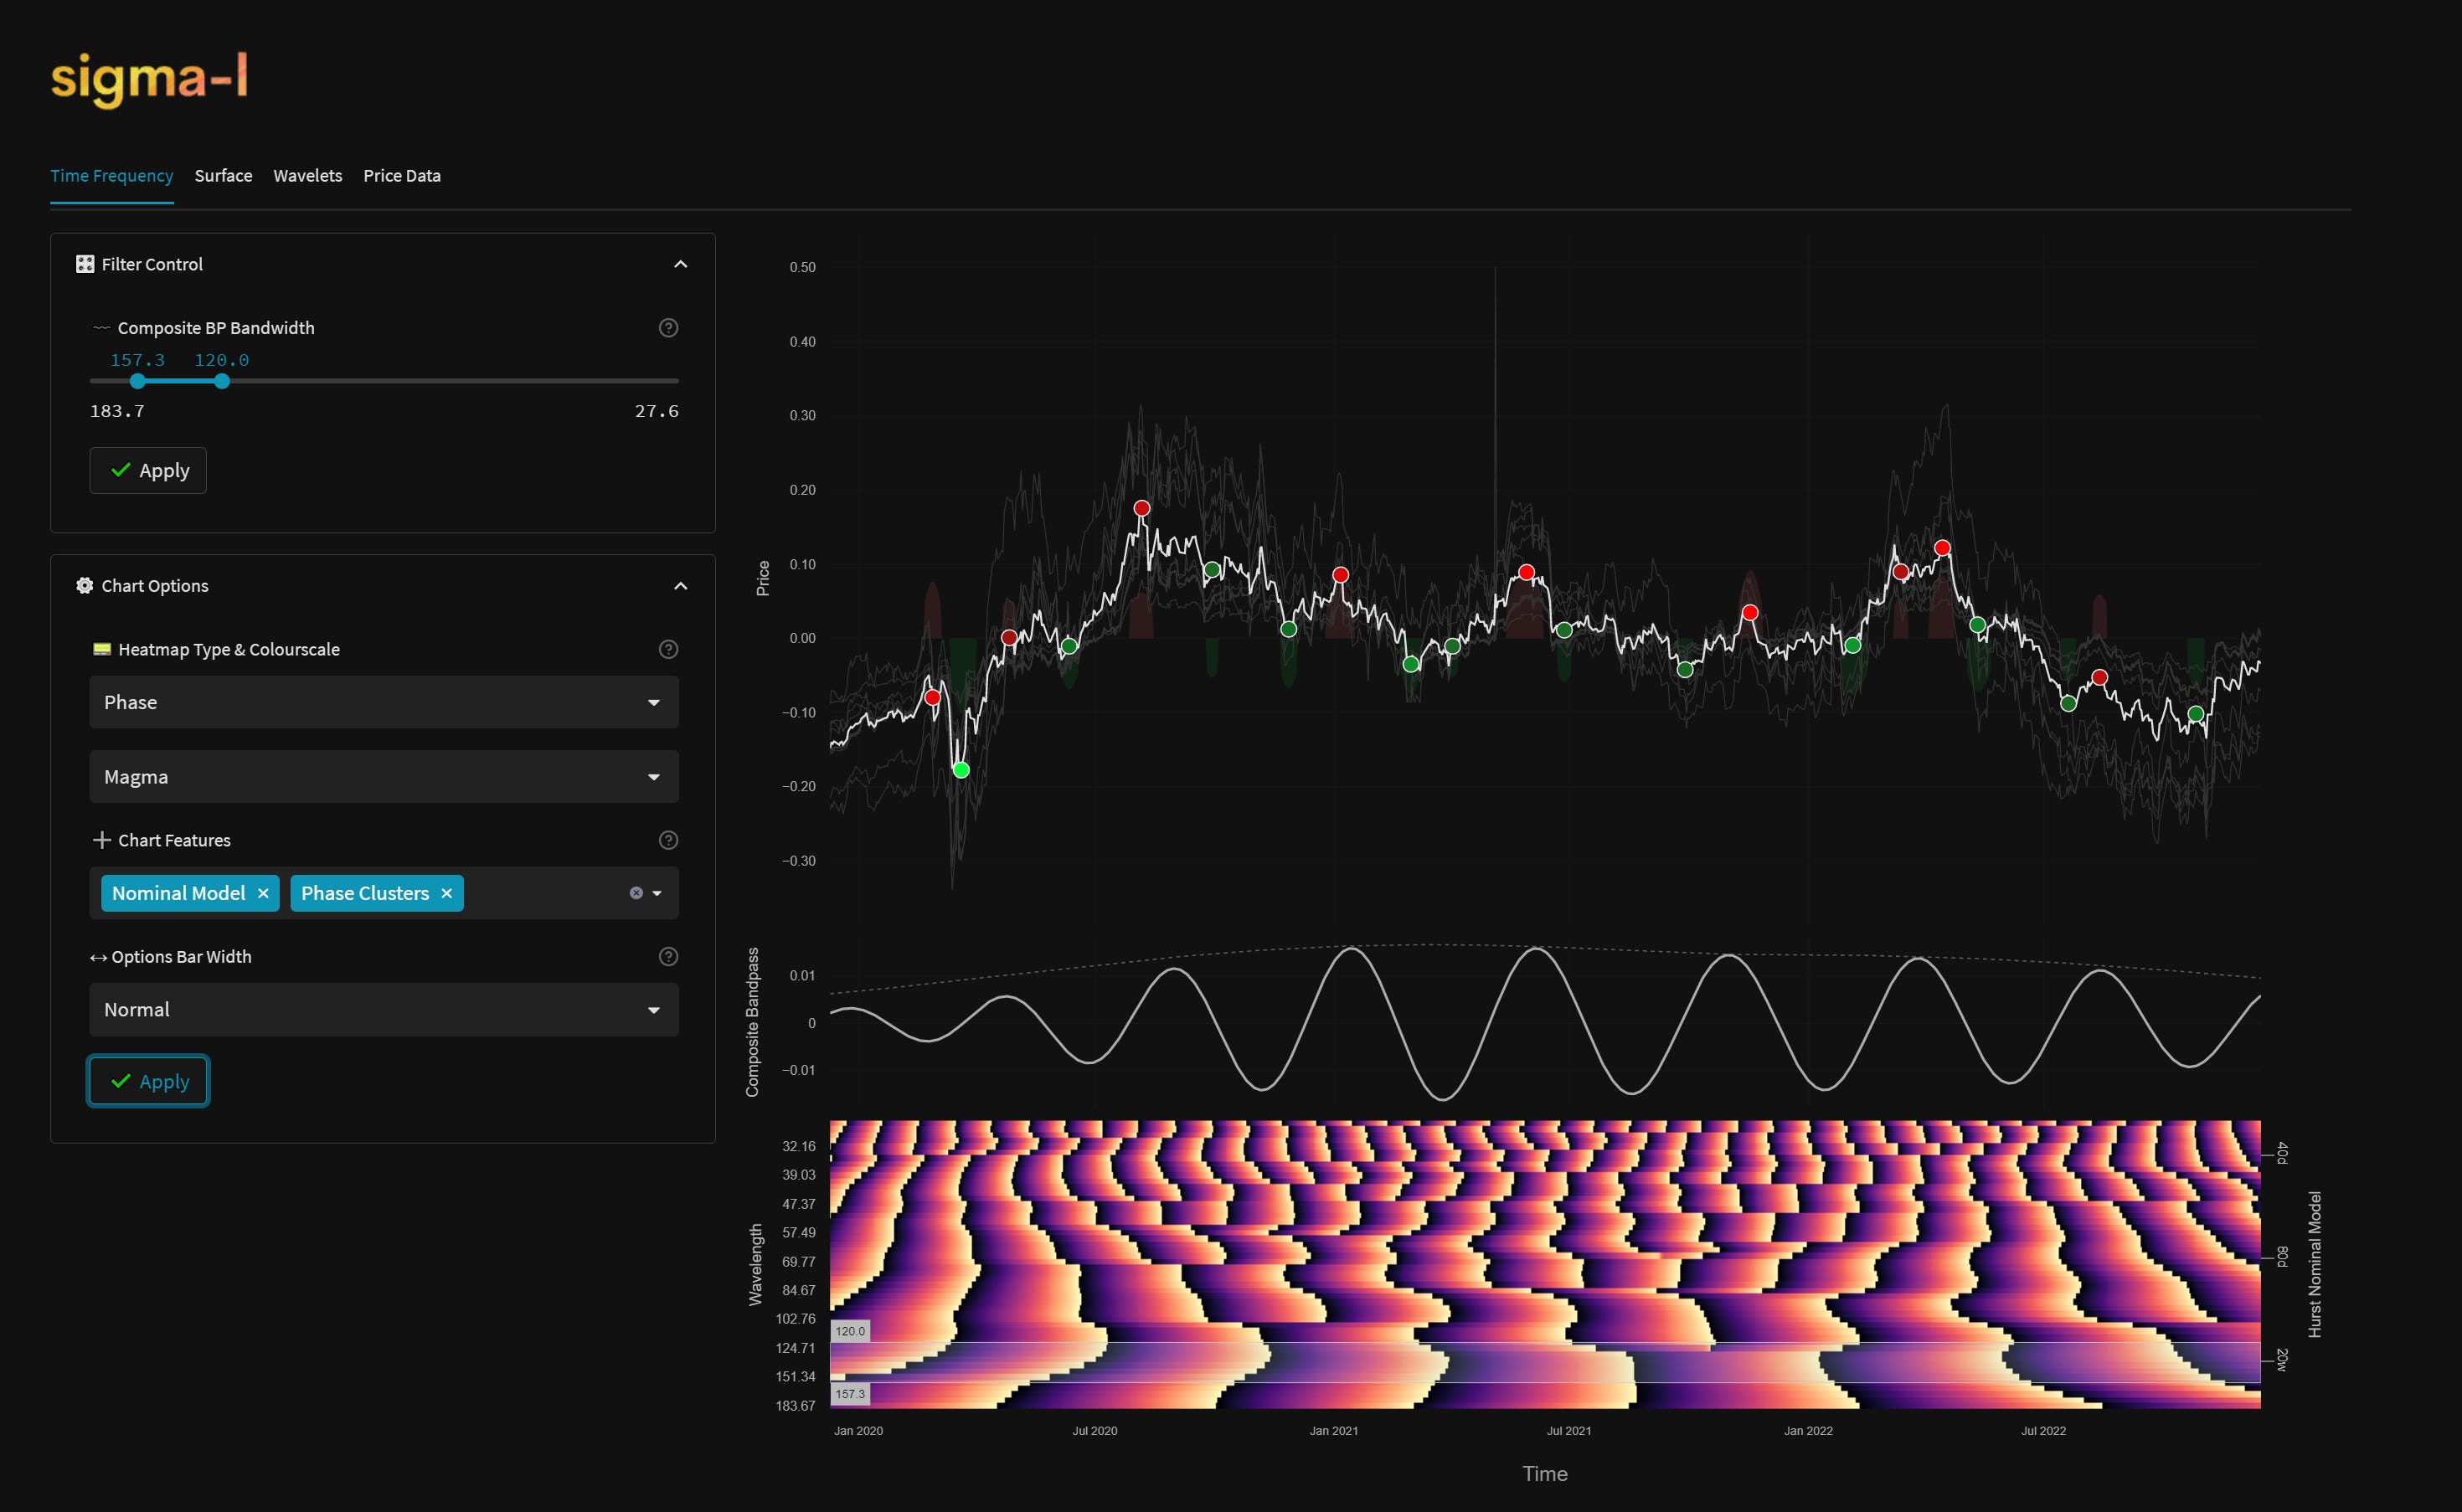Click help icon for Options Bar Width
2462x1512 pixels.
pos(668,957)
